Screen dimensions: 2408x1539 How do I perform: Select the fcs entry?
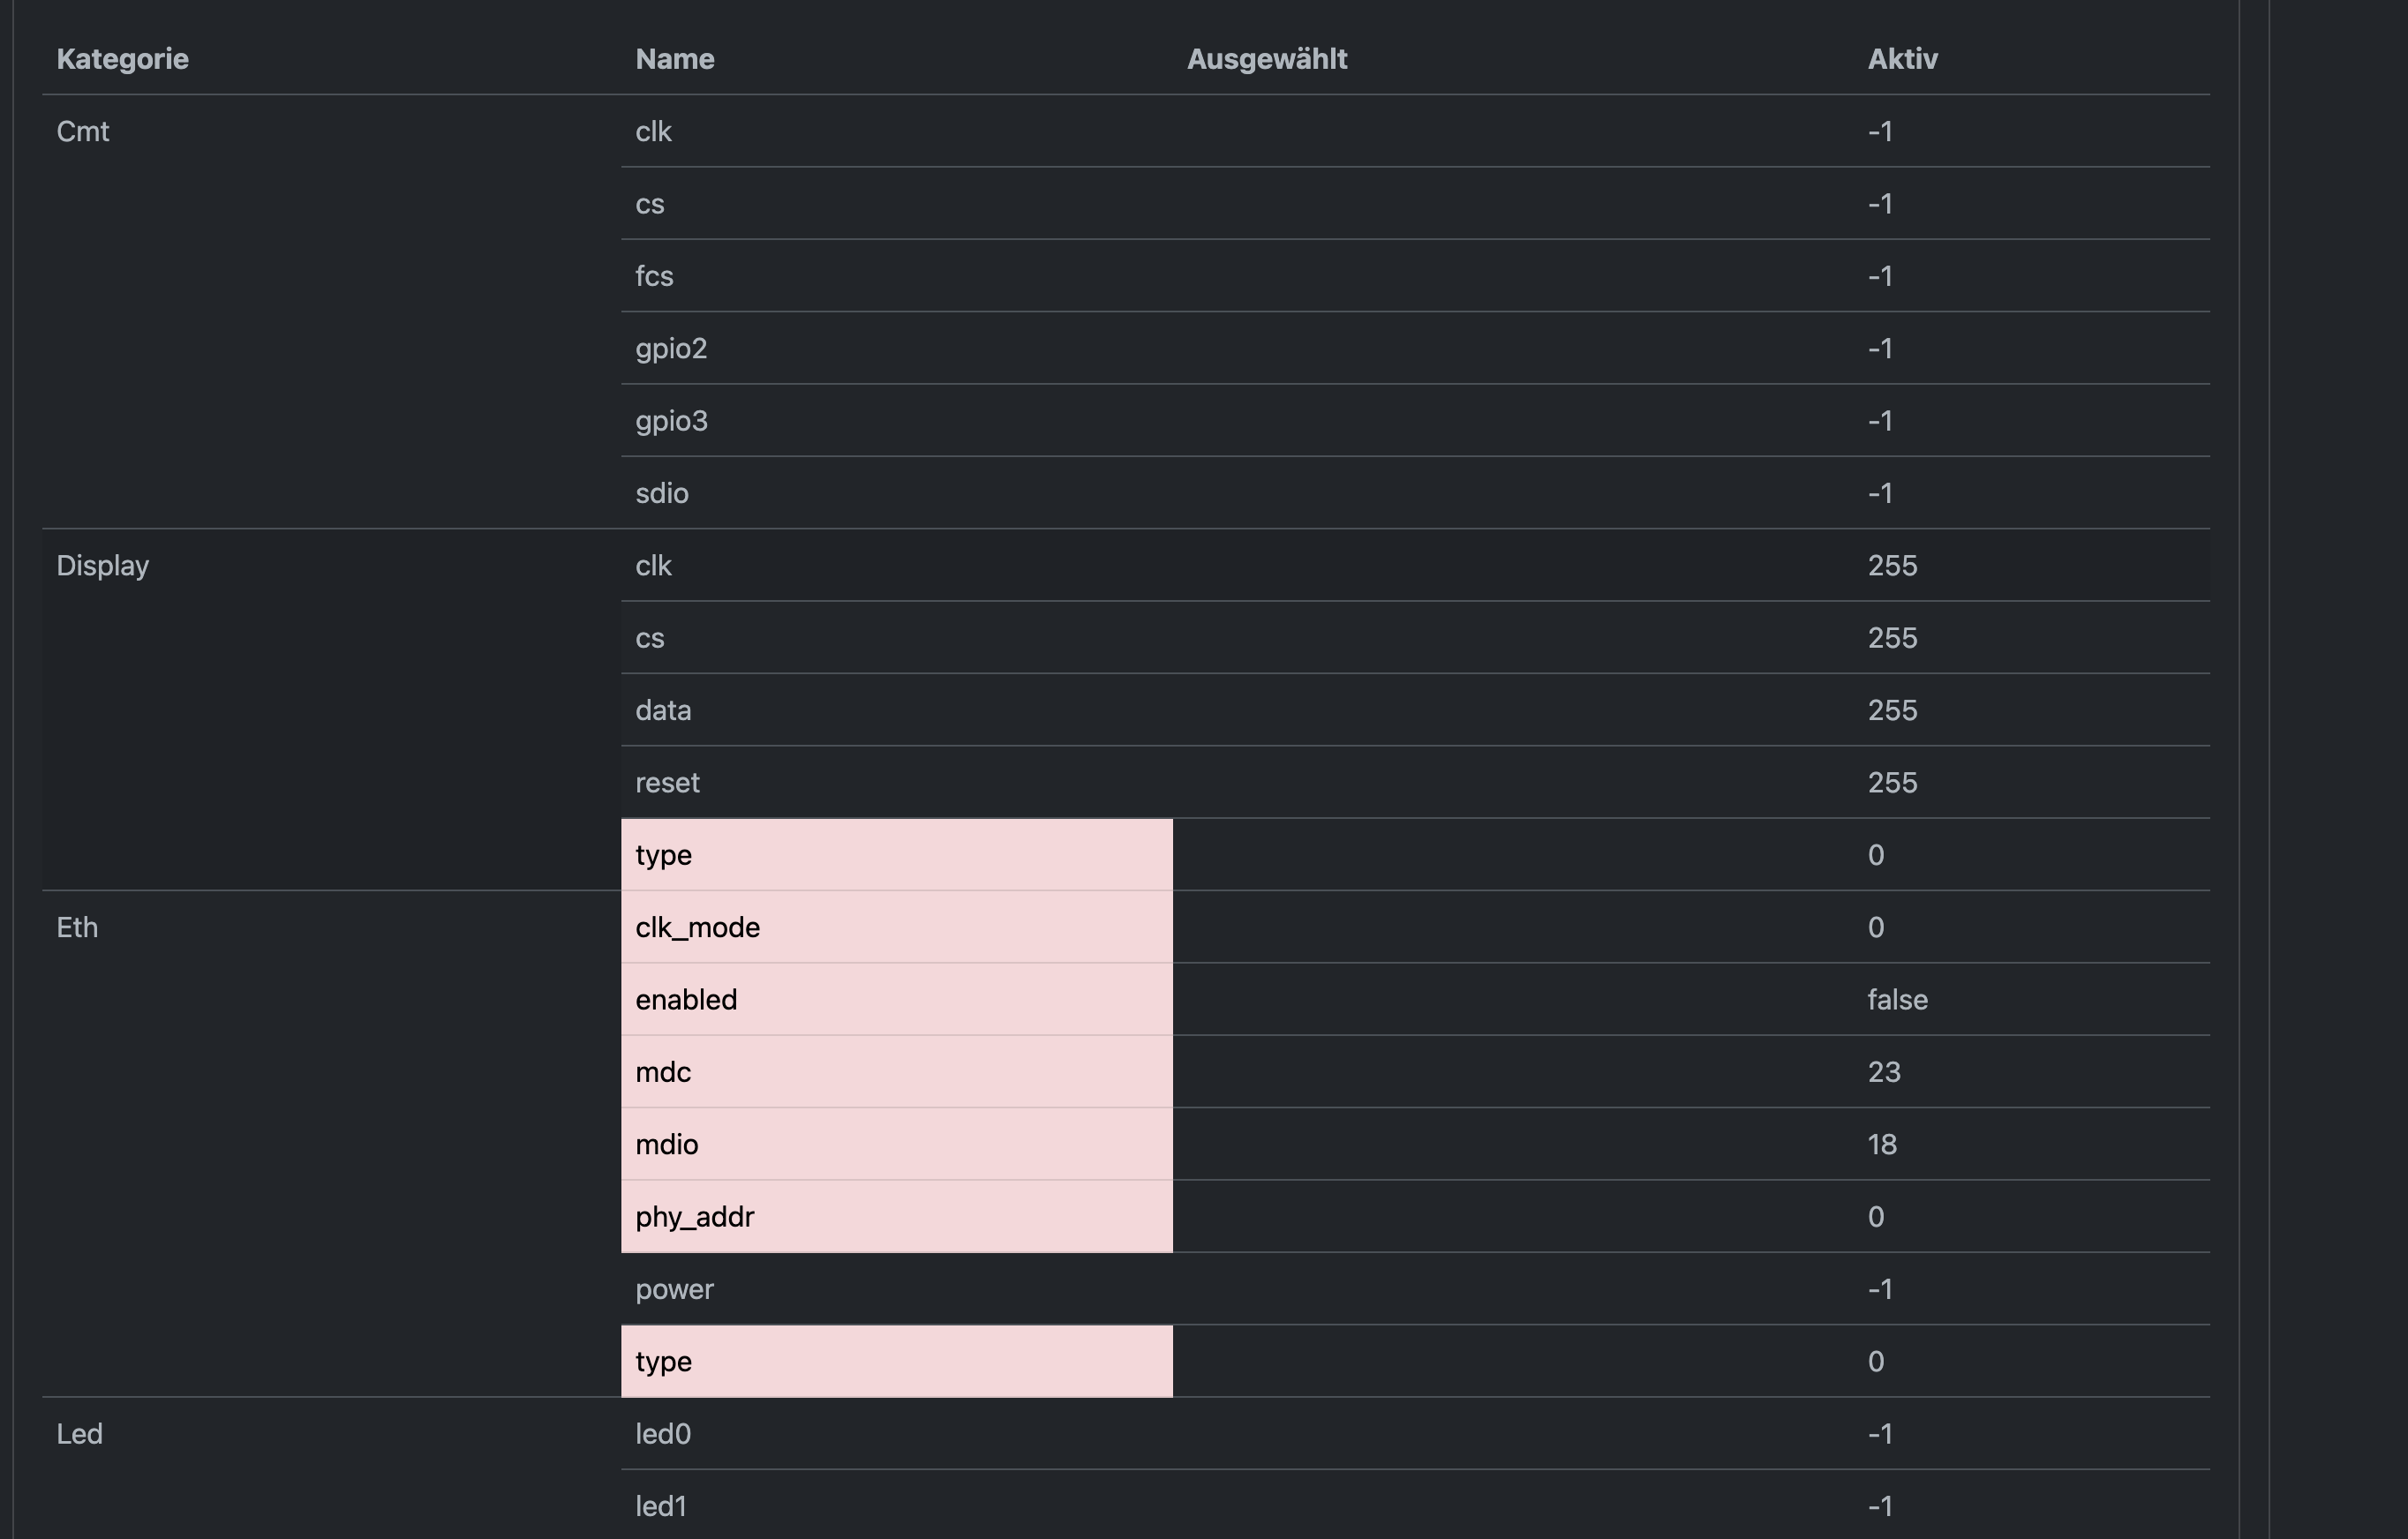point(655,276)
